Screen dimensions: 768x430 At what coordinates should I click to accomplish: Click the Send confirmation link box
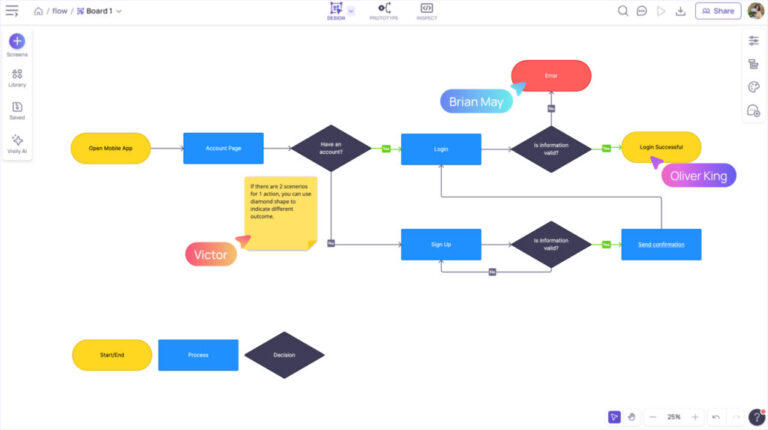pyautogui.click(x=661, y=244)
